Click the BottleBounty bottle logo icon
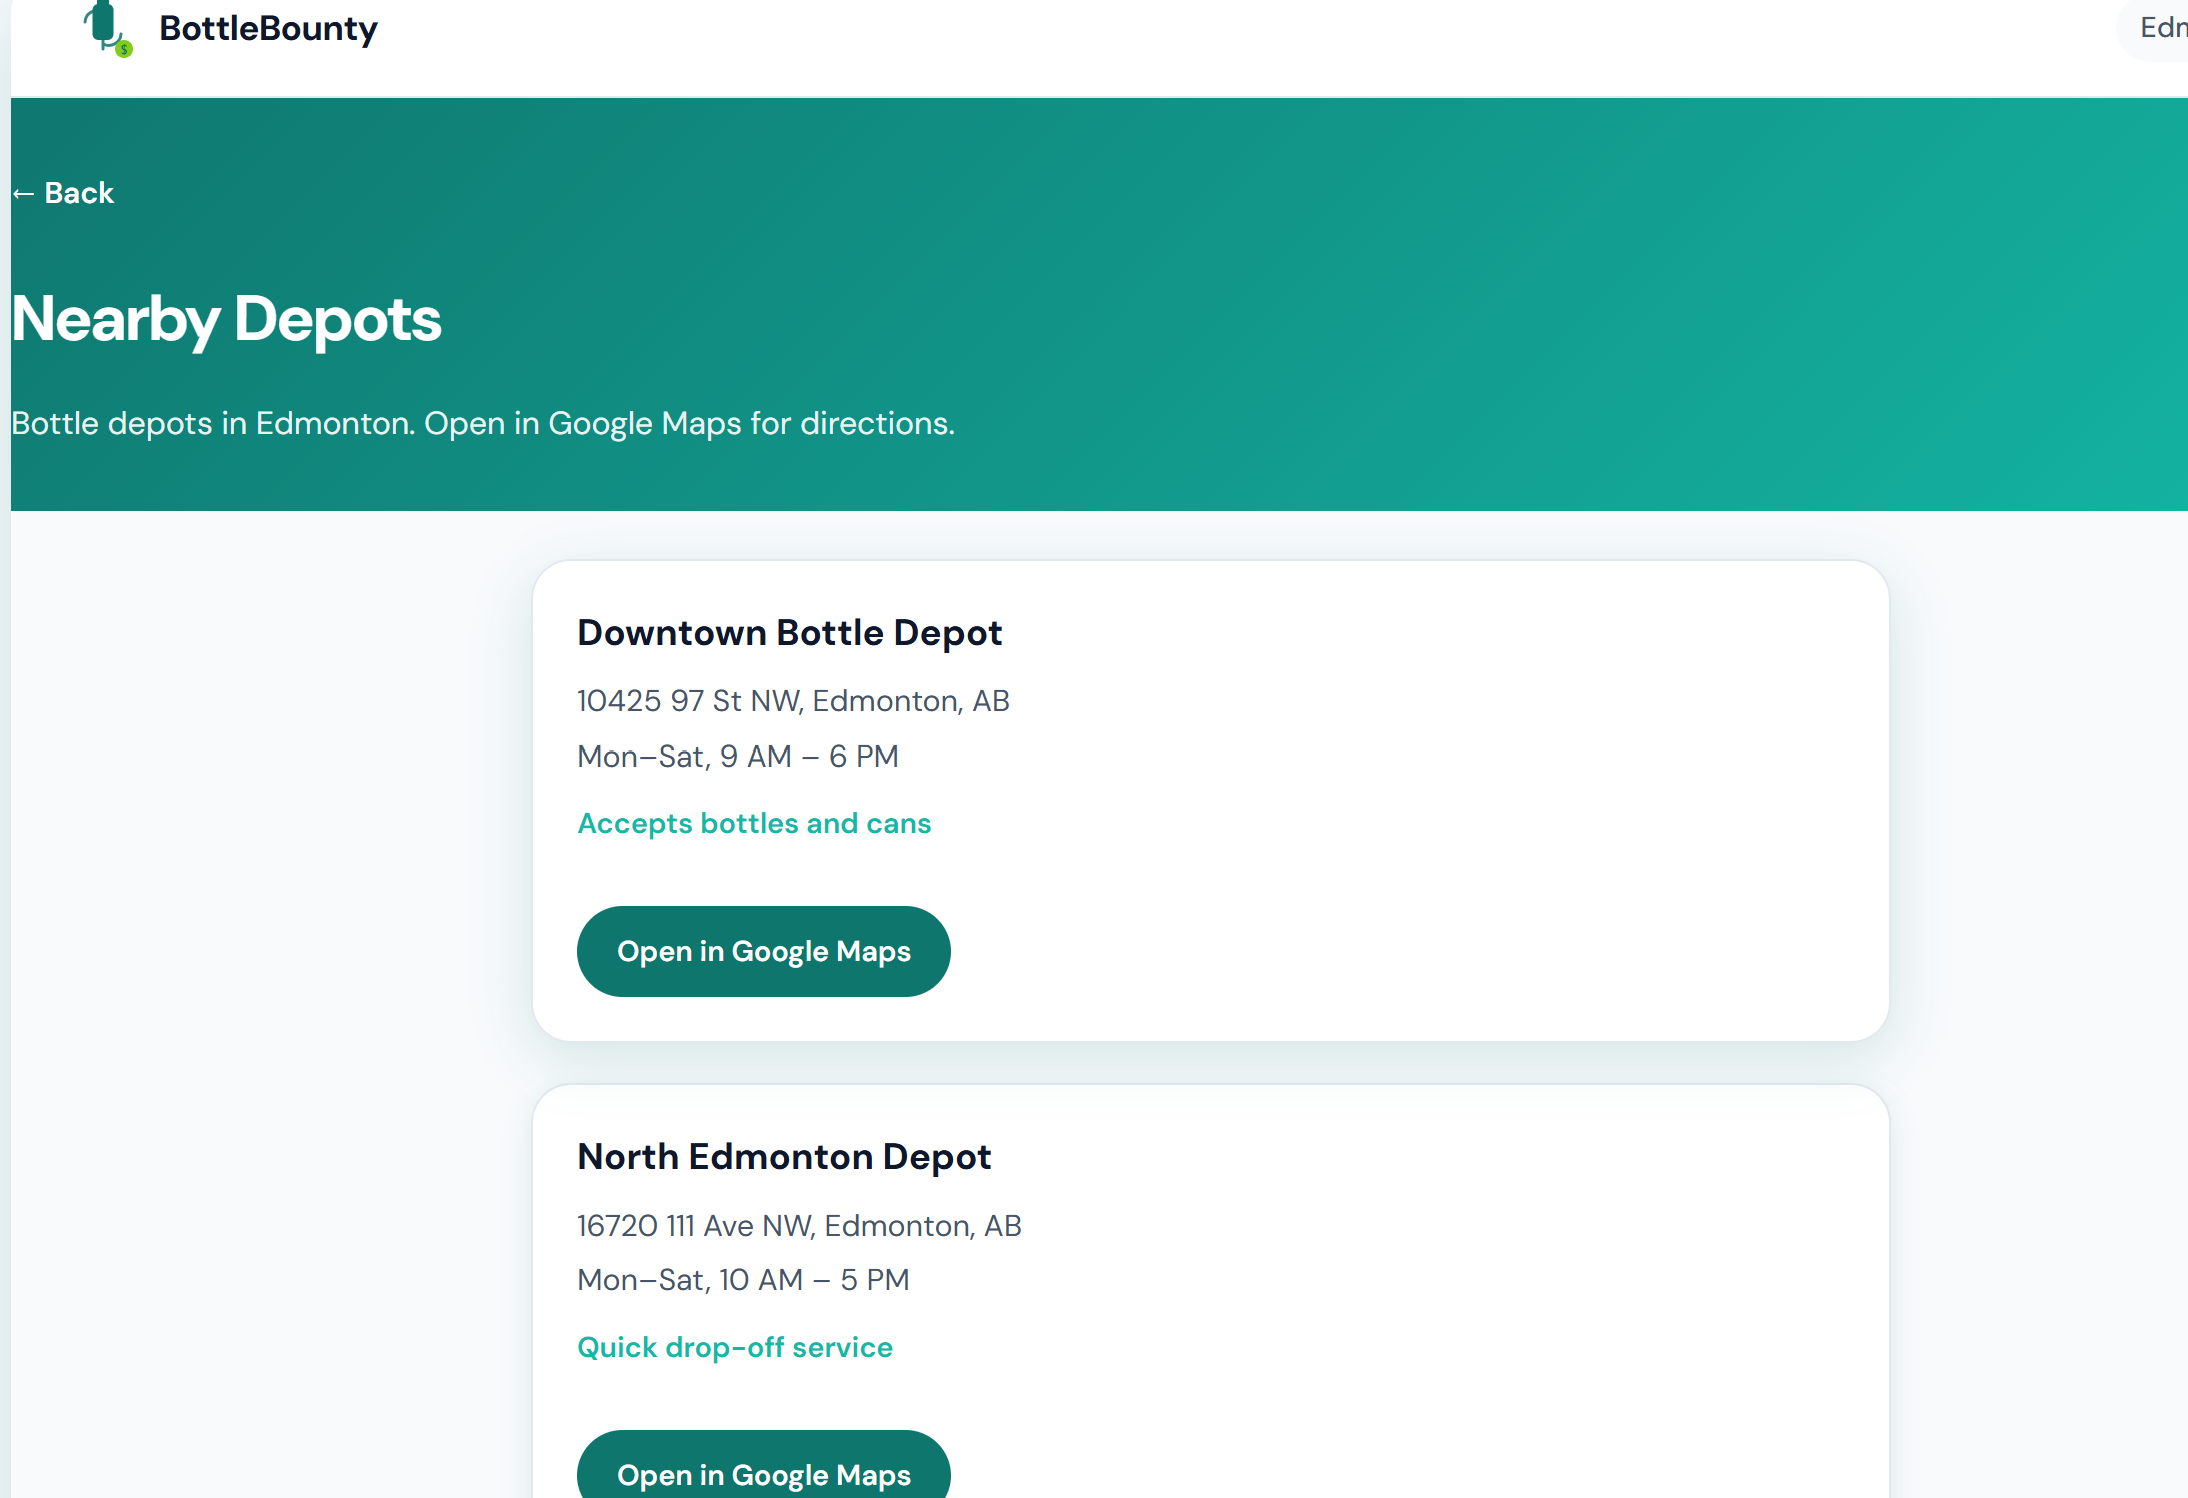The height and width of the screenshot is (1498, 2188). 103,24
